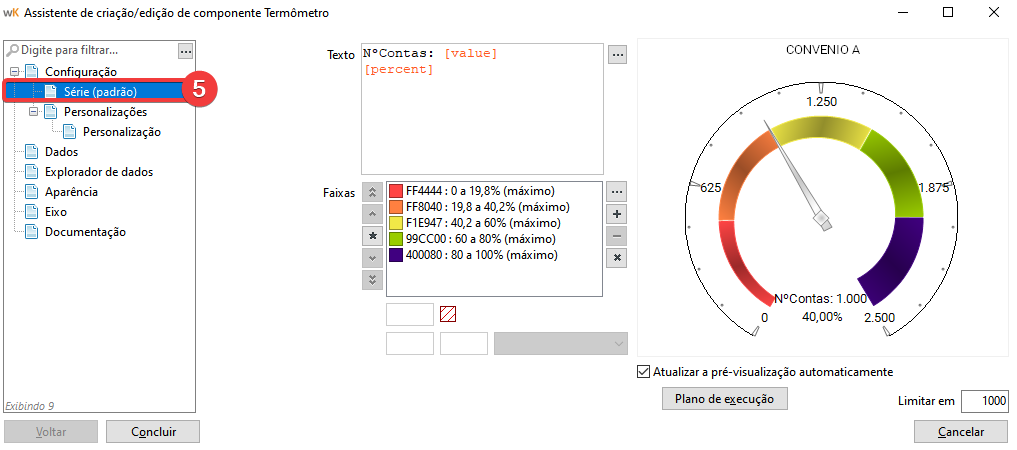Move selected faixa up one position

[x=372, y=214]
